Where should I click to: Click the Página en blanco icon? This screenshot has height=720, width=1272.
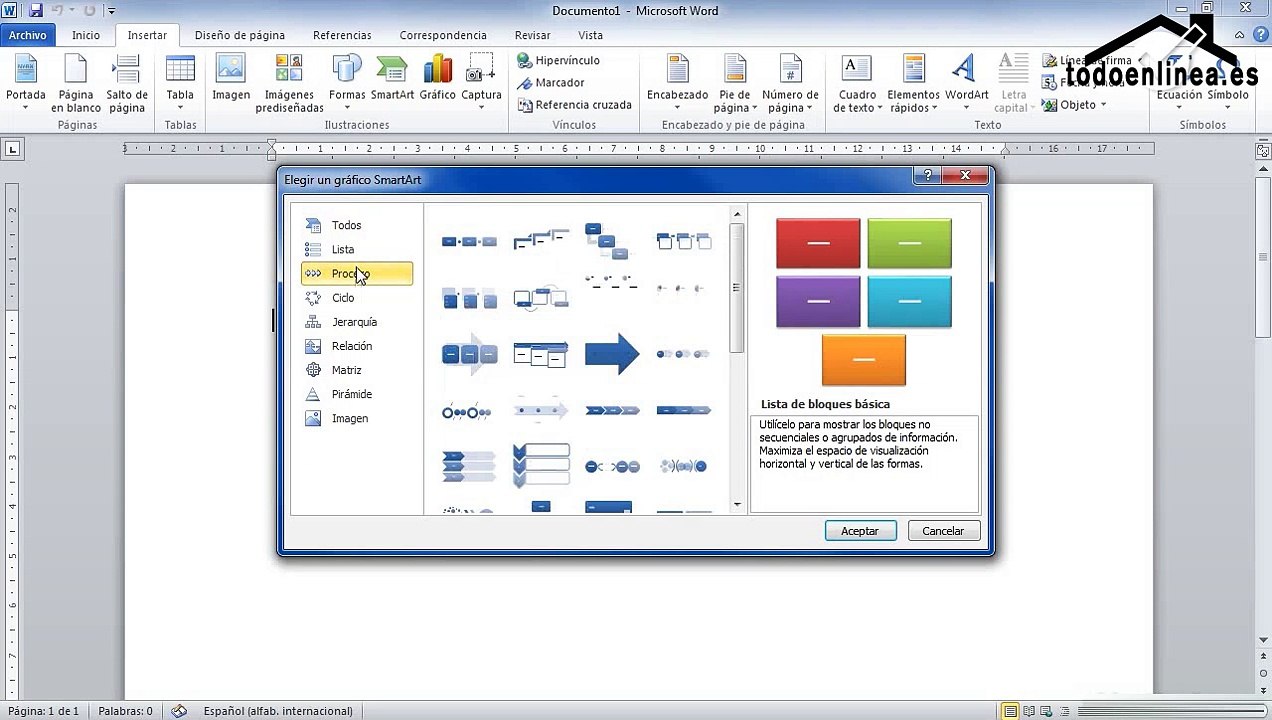(x=76, y=84)
